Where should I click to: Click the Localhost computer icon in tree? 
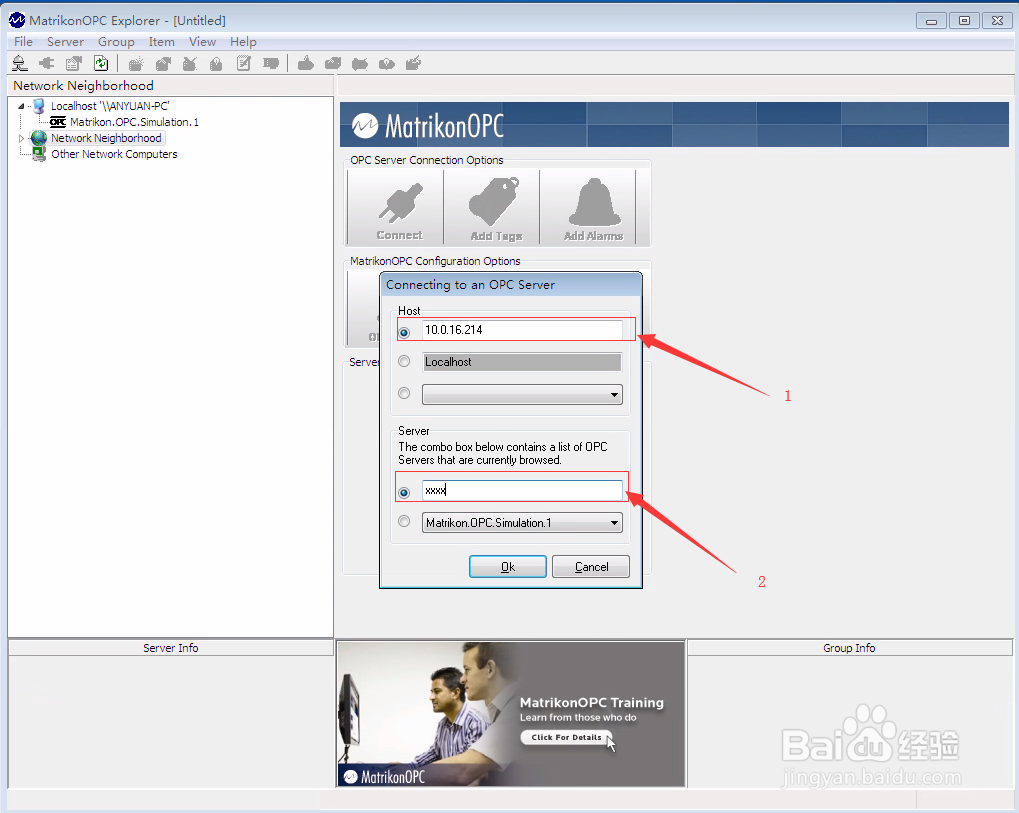[39, 106]
